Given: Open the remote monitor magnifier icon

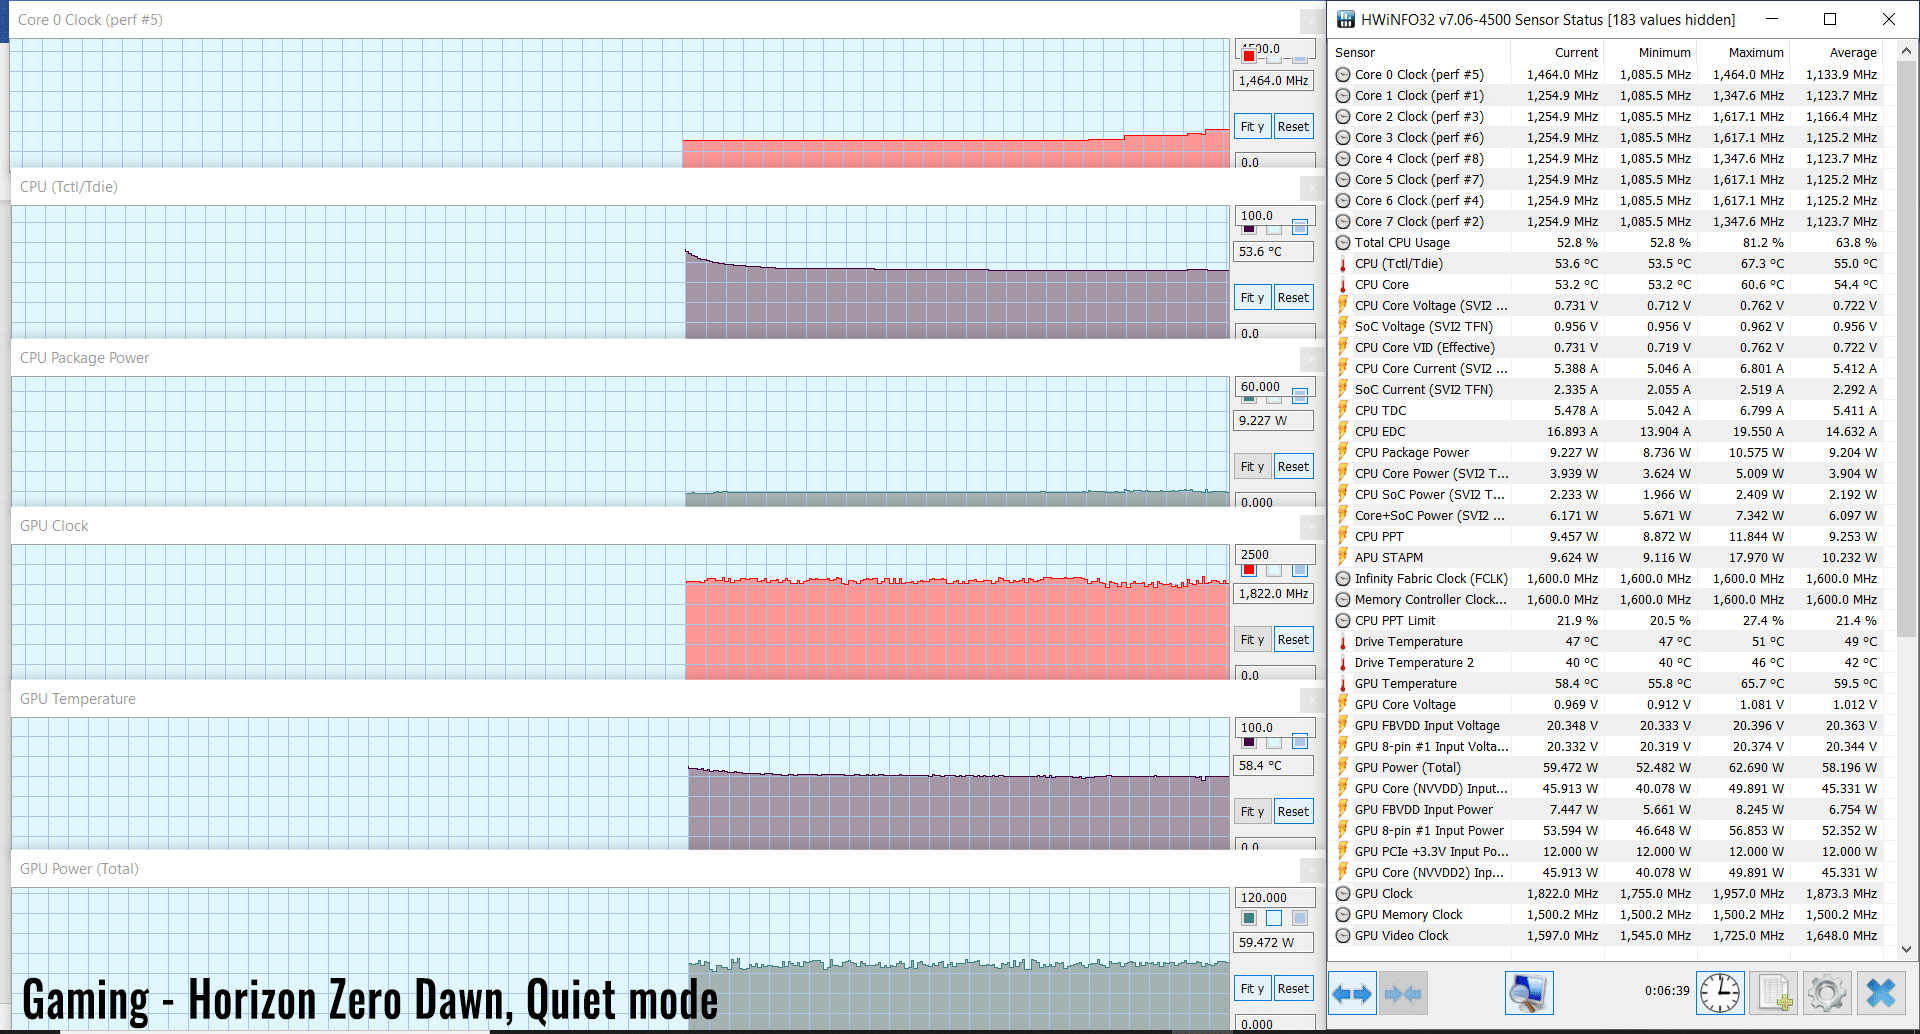Looking at the screenshot, I should 1529,993.
